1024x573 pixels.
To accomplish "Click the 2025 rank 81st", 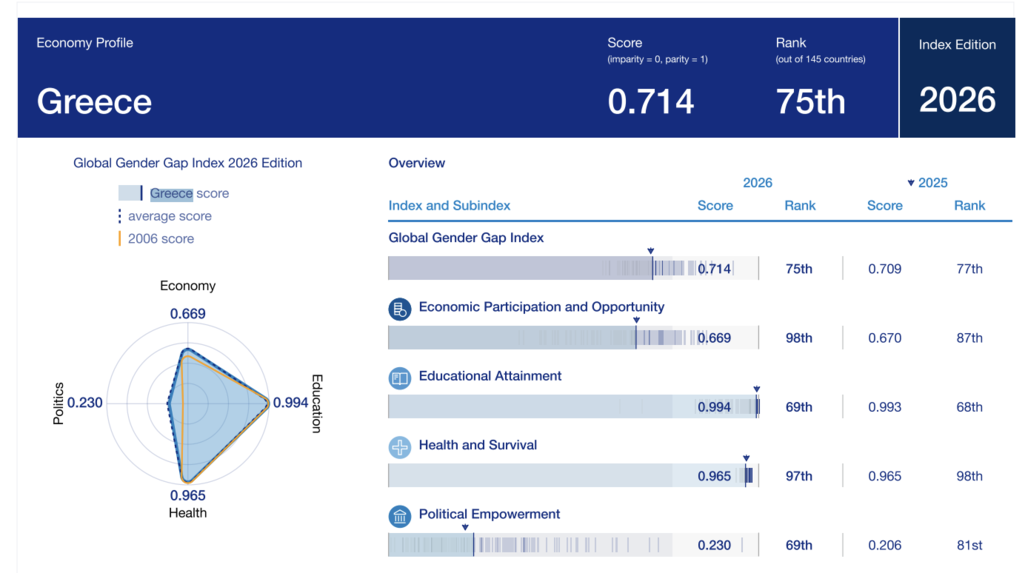I will click(x=969, y=546).
